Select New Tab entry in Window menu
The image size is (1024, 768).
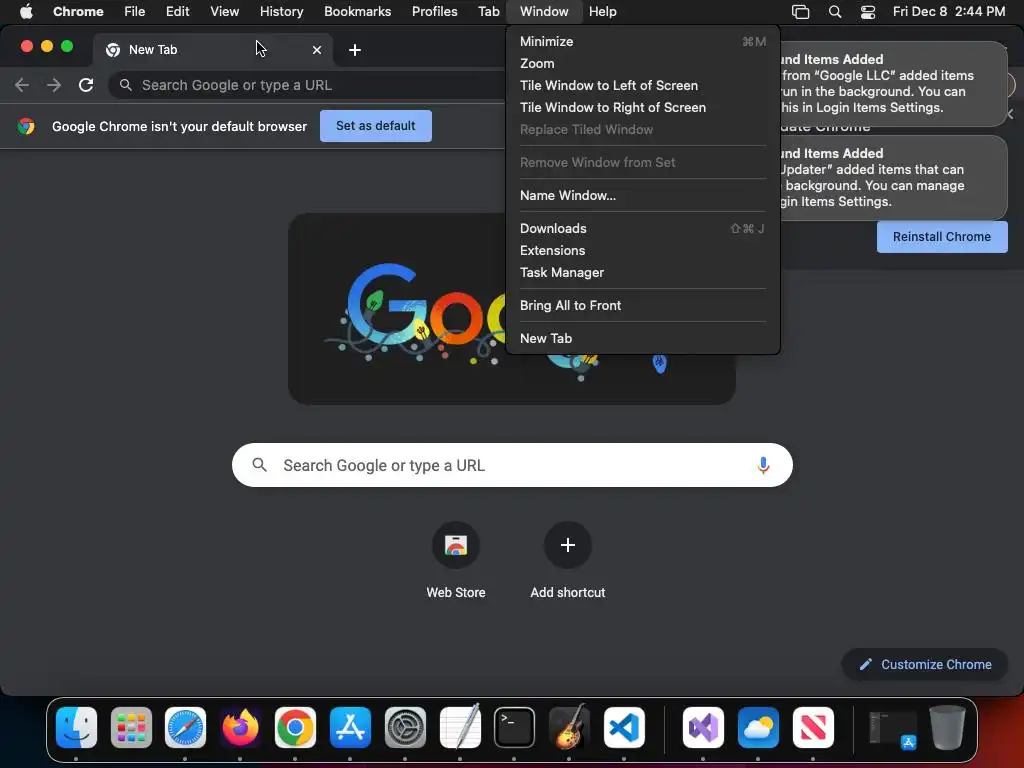click(643, 338)
